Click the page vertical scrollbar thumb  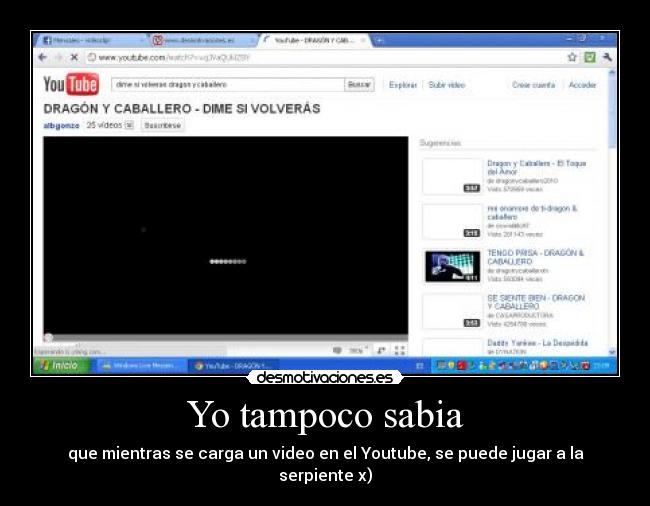point(612,111)
